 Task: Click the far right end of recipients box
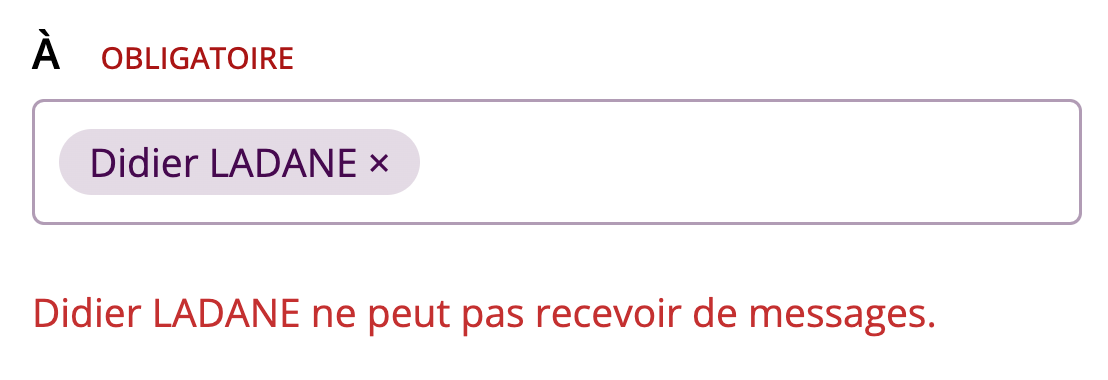pos(1060,162)
